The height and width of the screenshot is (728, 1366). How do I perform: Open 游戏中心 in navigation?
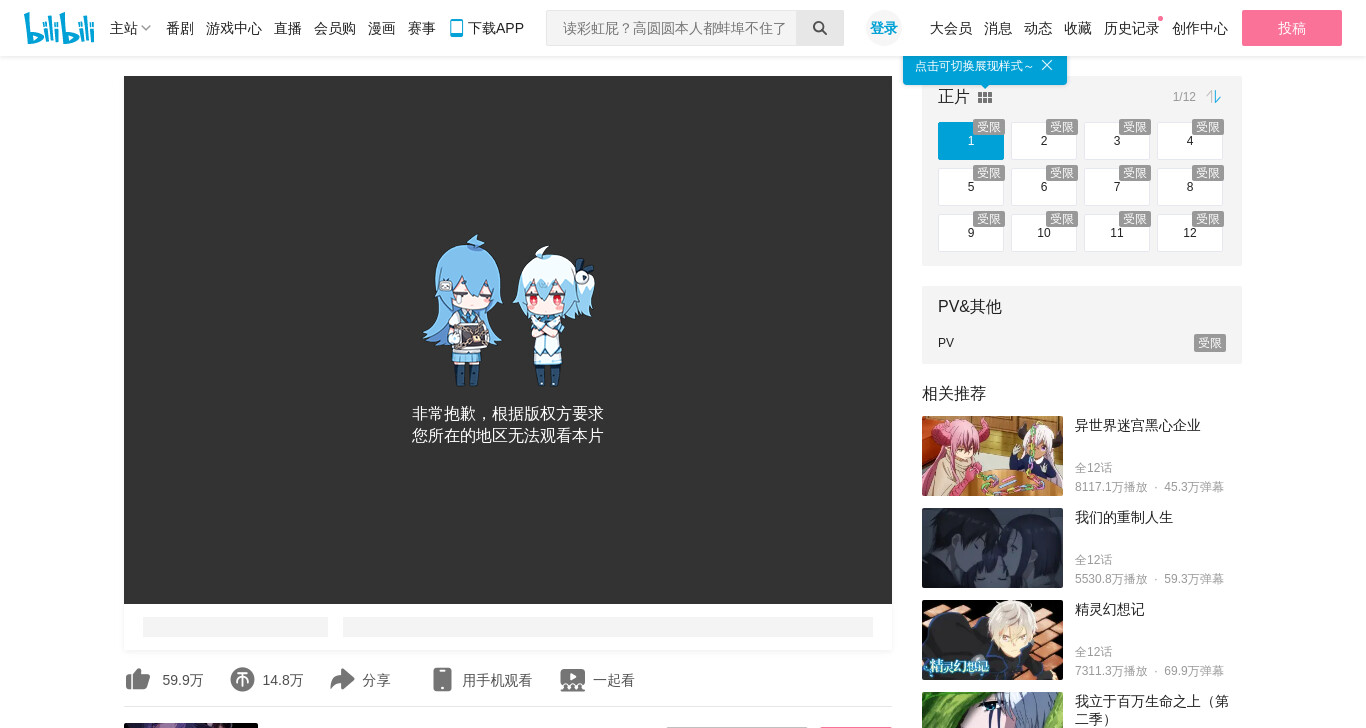[234, 28]
